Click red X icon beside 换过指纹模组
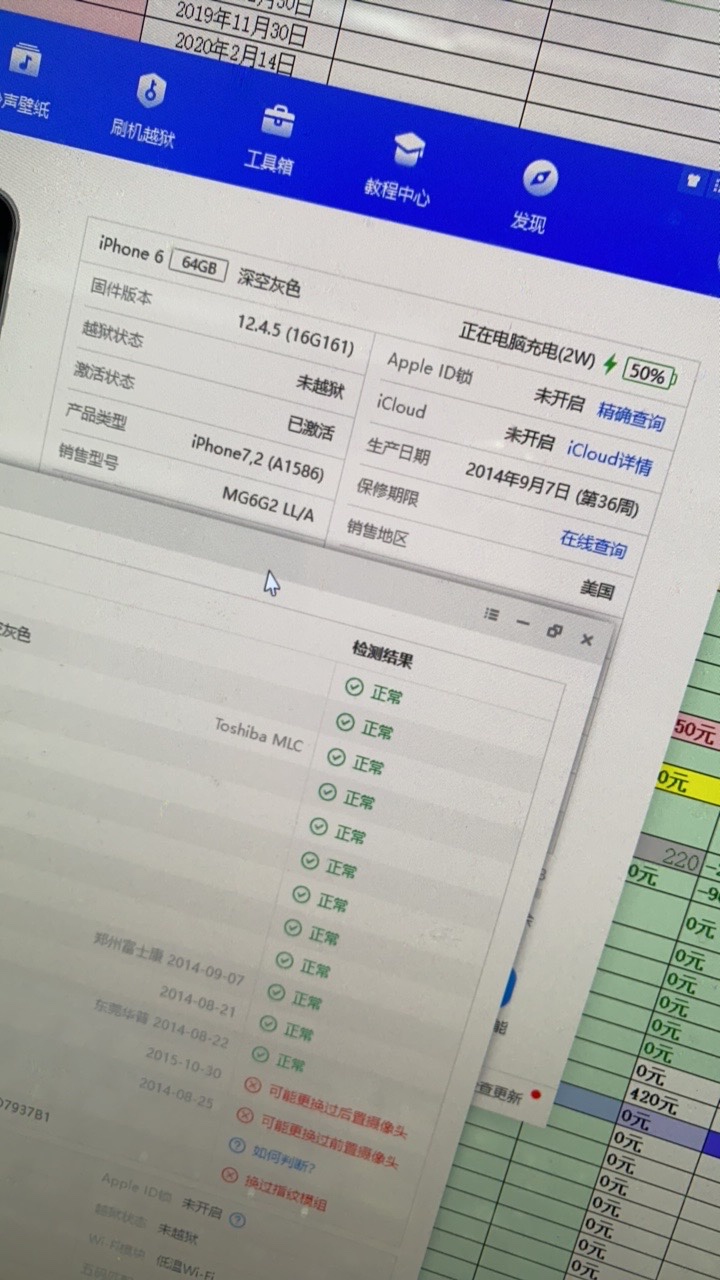 (x=230, y=1175)
